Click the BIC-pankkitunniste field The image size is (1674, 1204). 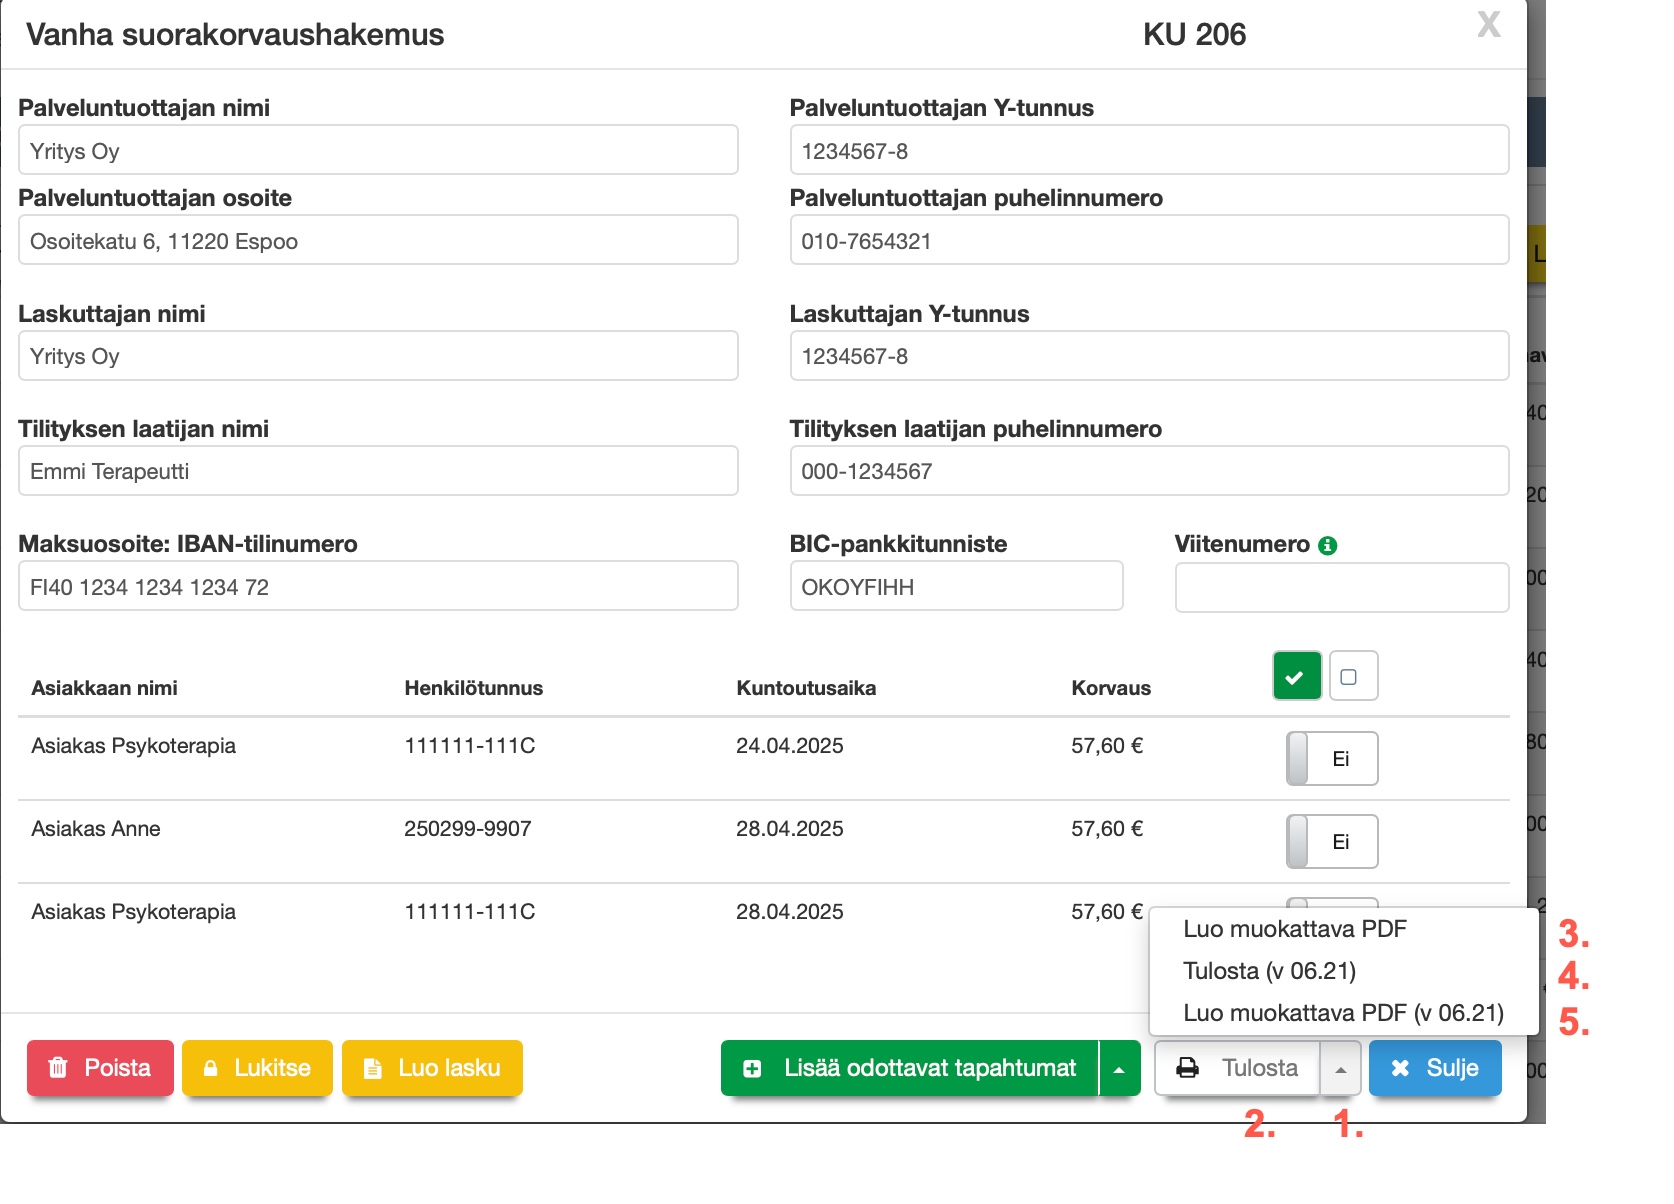(956, 587)
